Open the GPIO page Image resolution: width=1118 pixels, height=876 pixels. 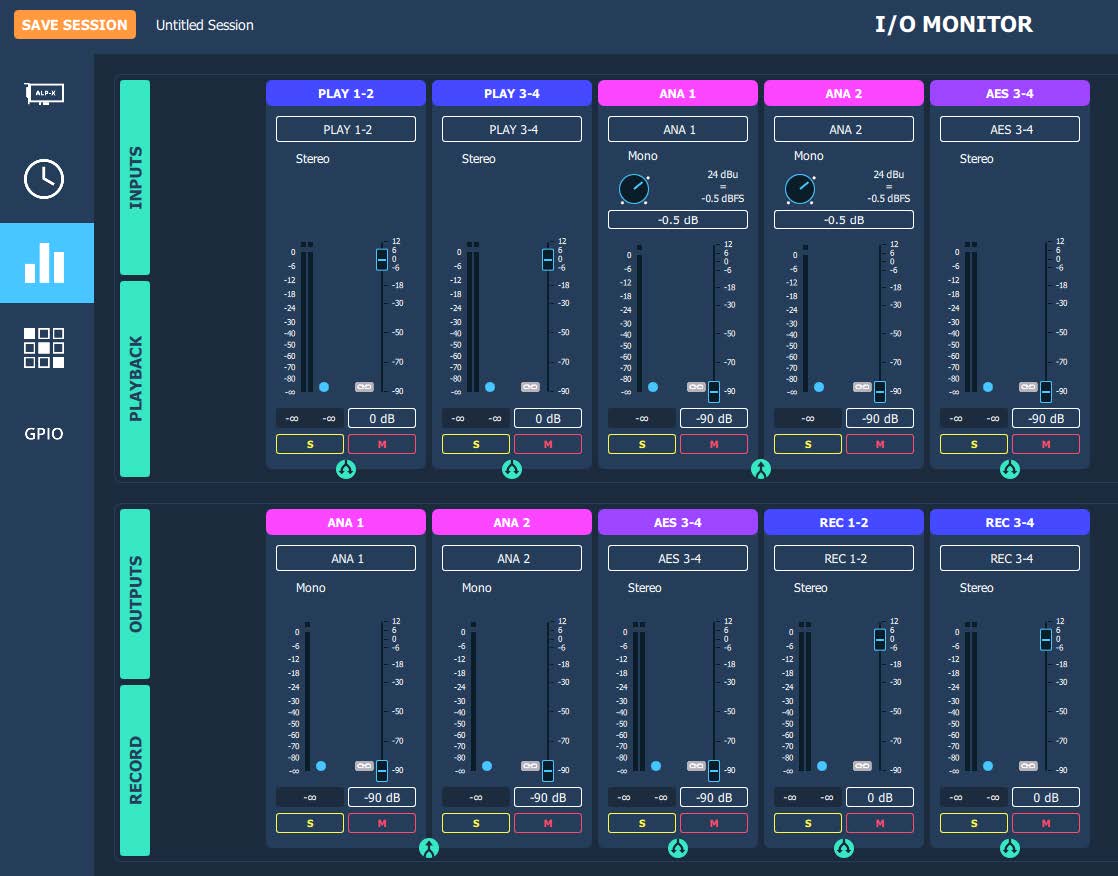pyautogui.click(x=44, y=433)
